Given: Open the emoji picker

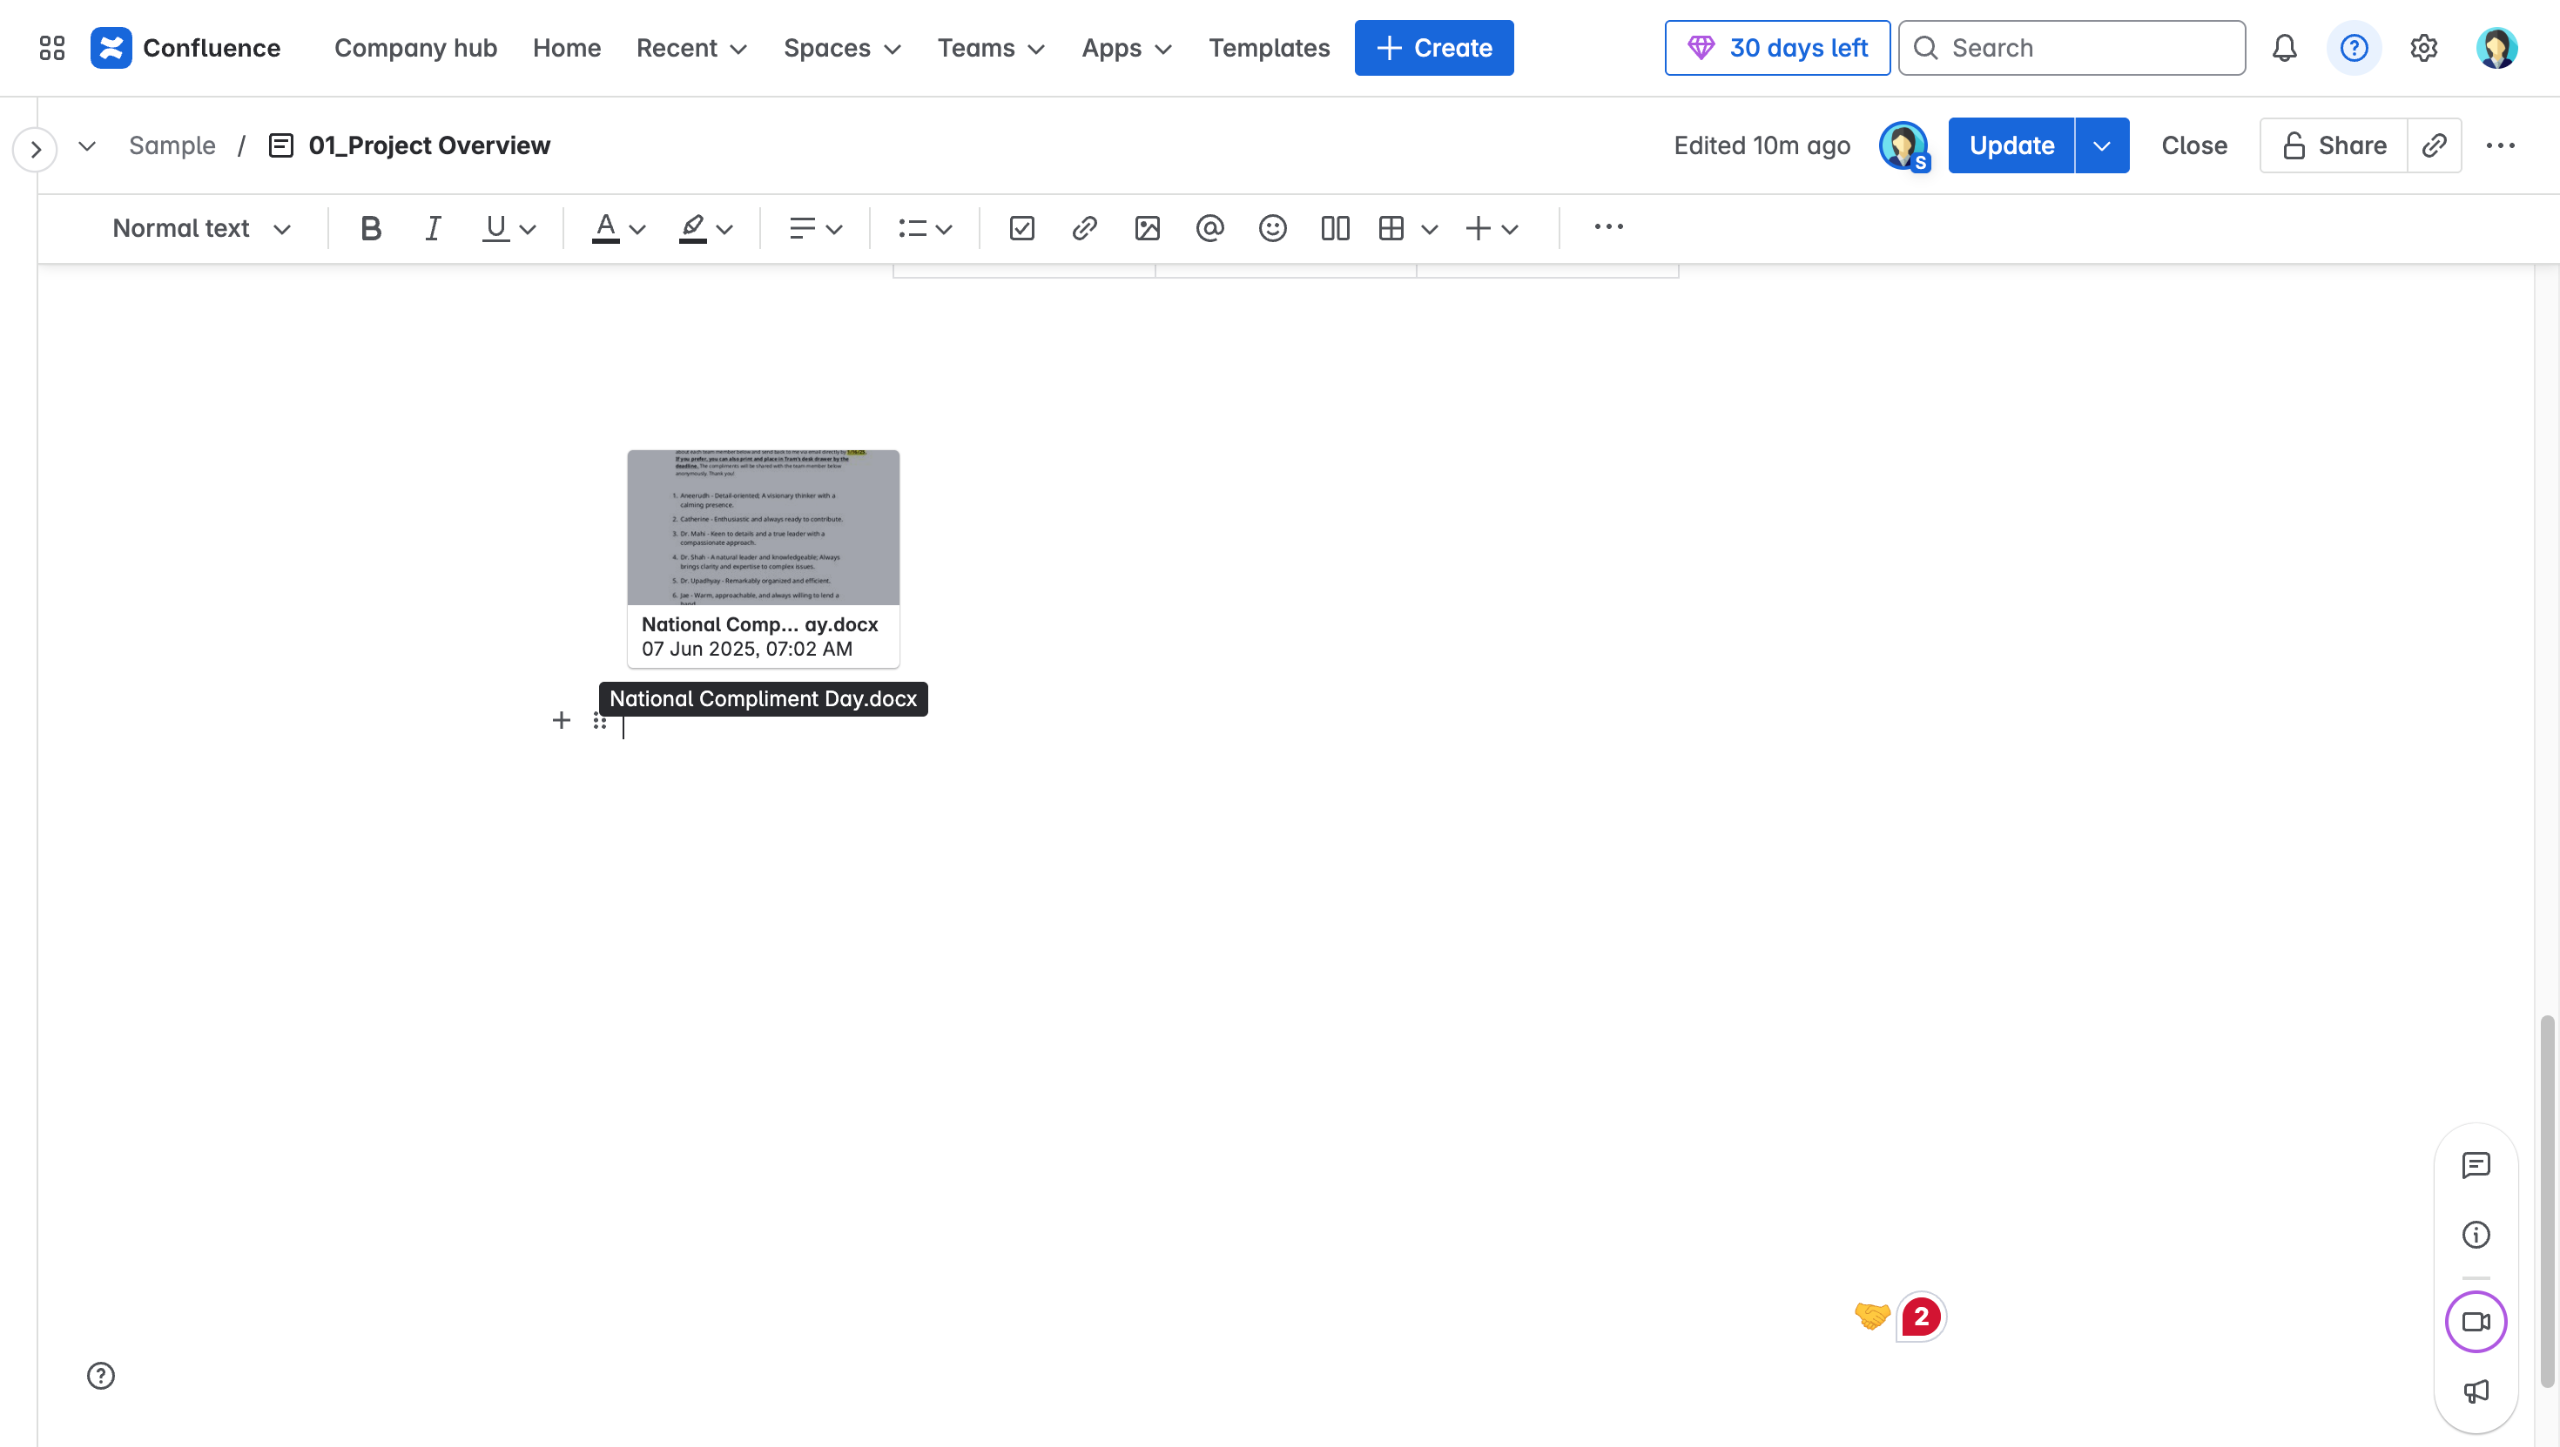Looking at the screenshot, I should coord(1272,228).
